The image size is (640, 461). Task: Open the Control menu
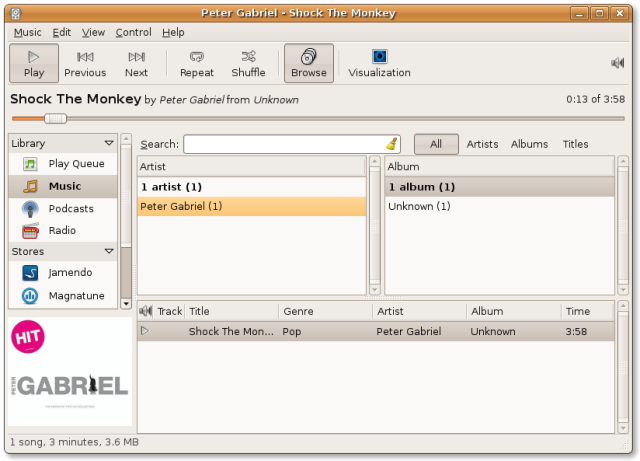[x=133, y=32]
